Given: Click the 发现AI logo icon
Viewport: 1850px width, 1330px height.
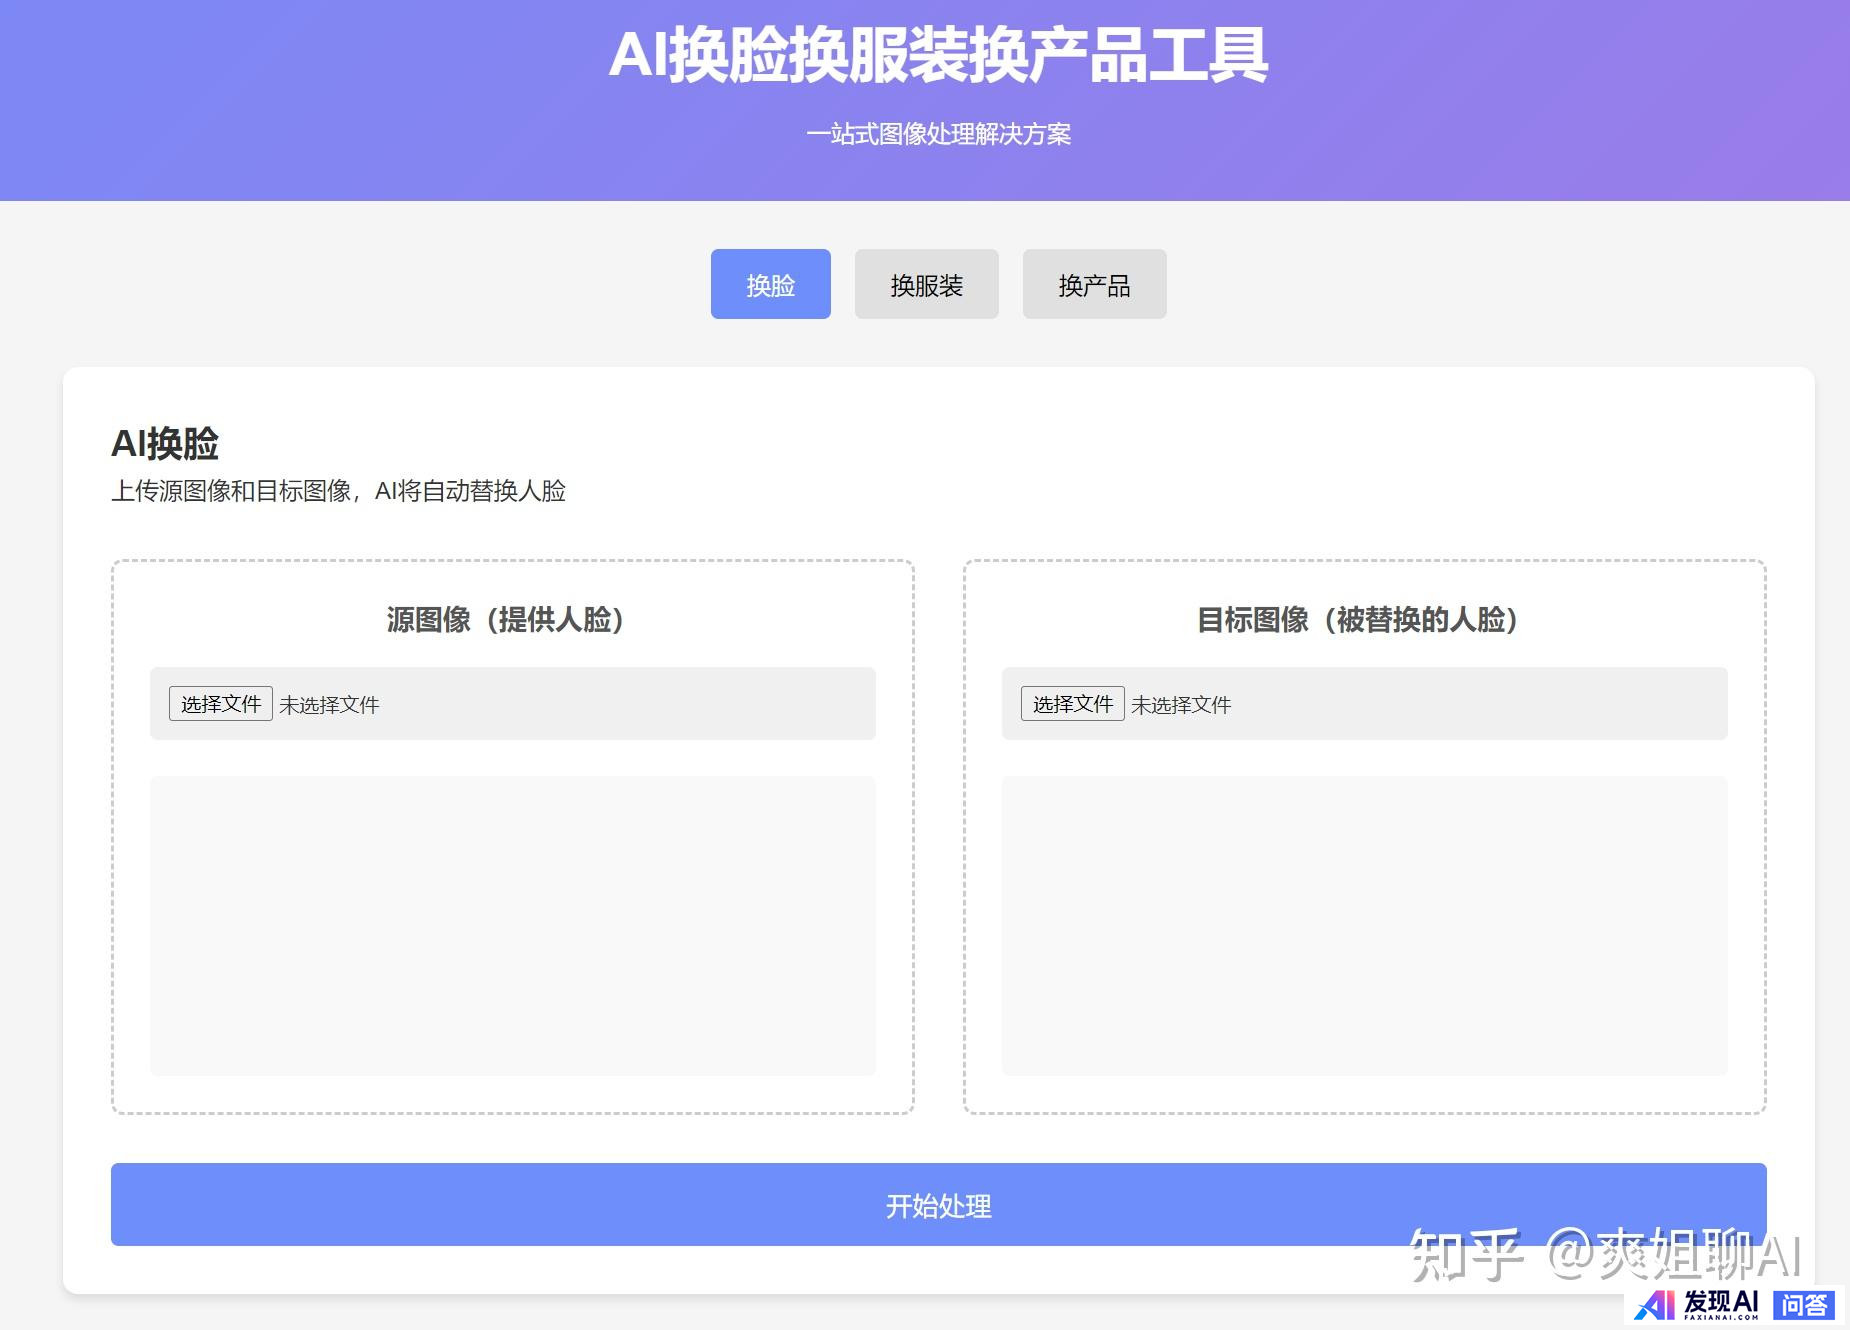Looking at the screenshot, I should point(1654,1305).
